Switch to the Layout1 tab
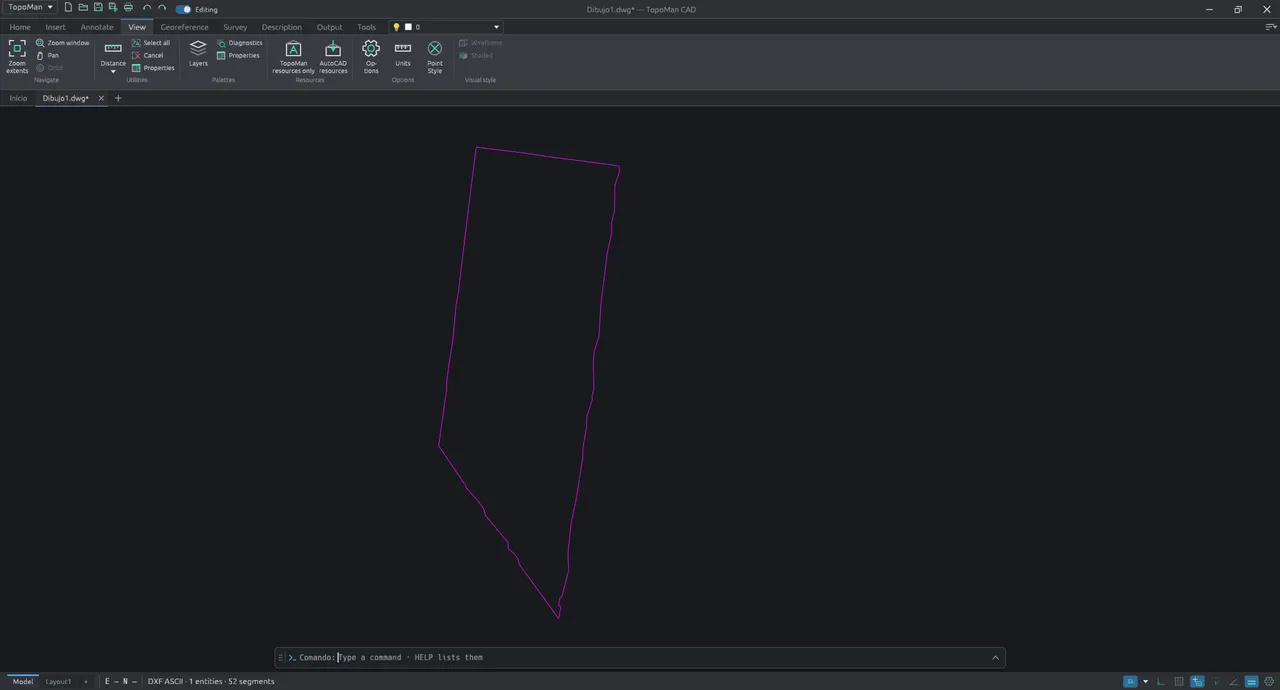Image resolution: width=1280 pixels, height=690 pixels. pos(58,681)
